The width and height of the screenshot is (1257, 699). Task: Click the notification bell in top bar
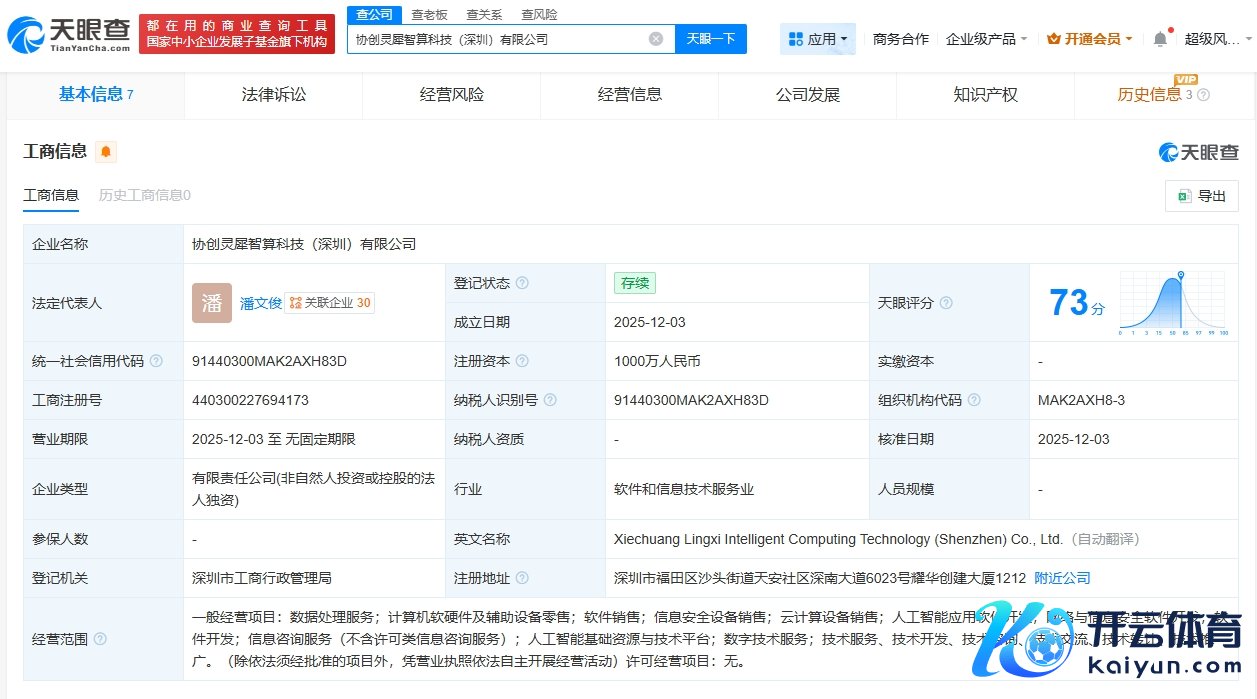1160,39
